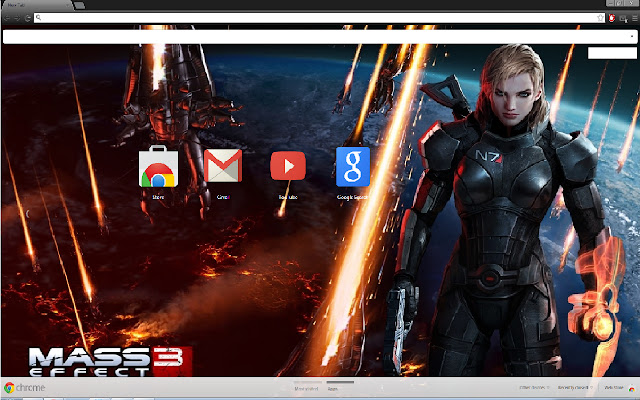Bookmark this page with the star
Viewport: 640px width, 400px height.
600,18
